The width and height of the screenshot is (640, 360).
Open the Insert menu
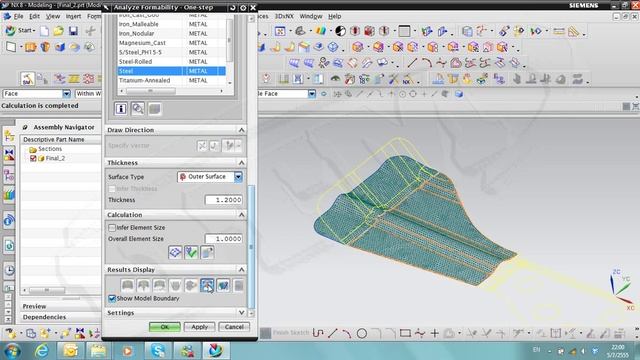(73, 16)
